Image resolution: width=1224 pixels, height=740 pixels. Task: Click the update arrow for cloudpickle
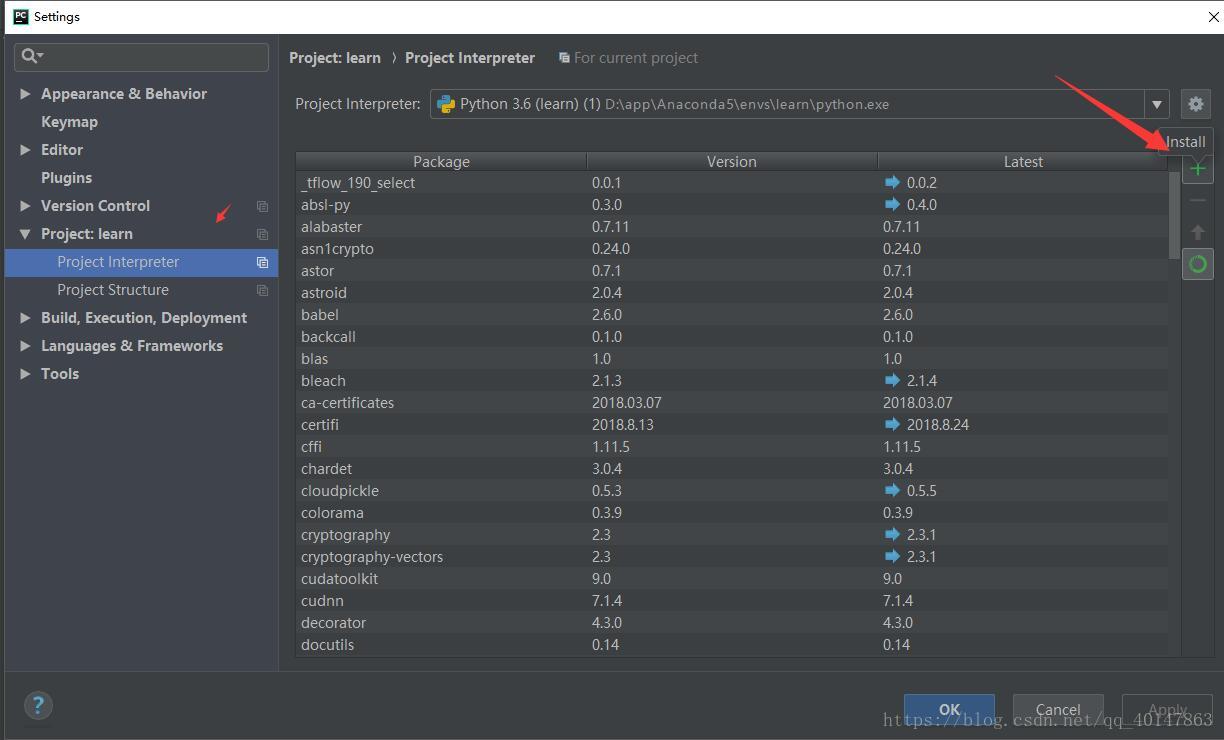892,490
